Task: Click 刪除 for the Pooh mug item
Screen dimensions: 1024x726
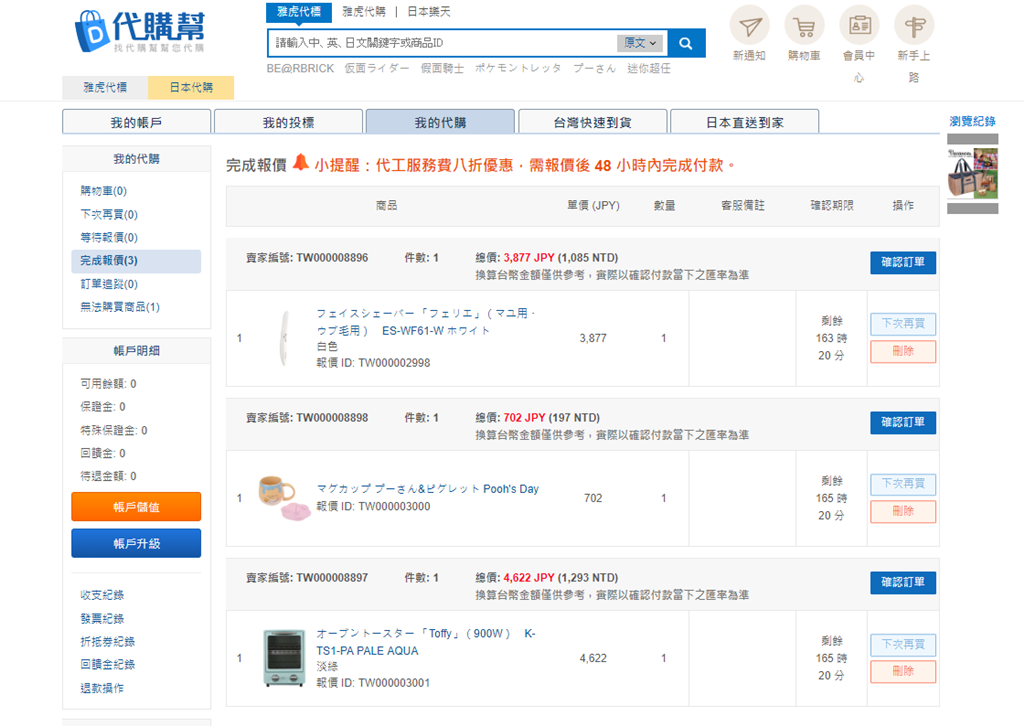Action: coord(903,511)
